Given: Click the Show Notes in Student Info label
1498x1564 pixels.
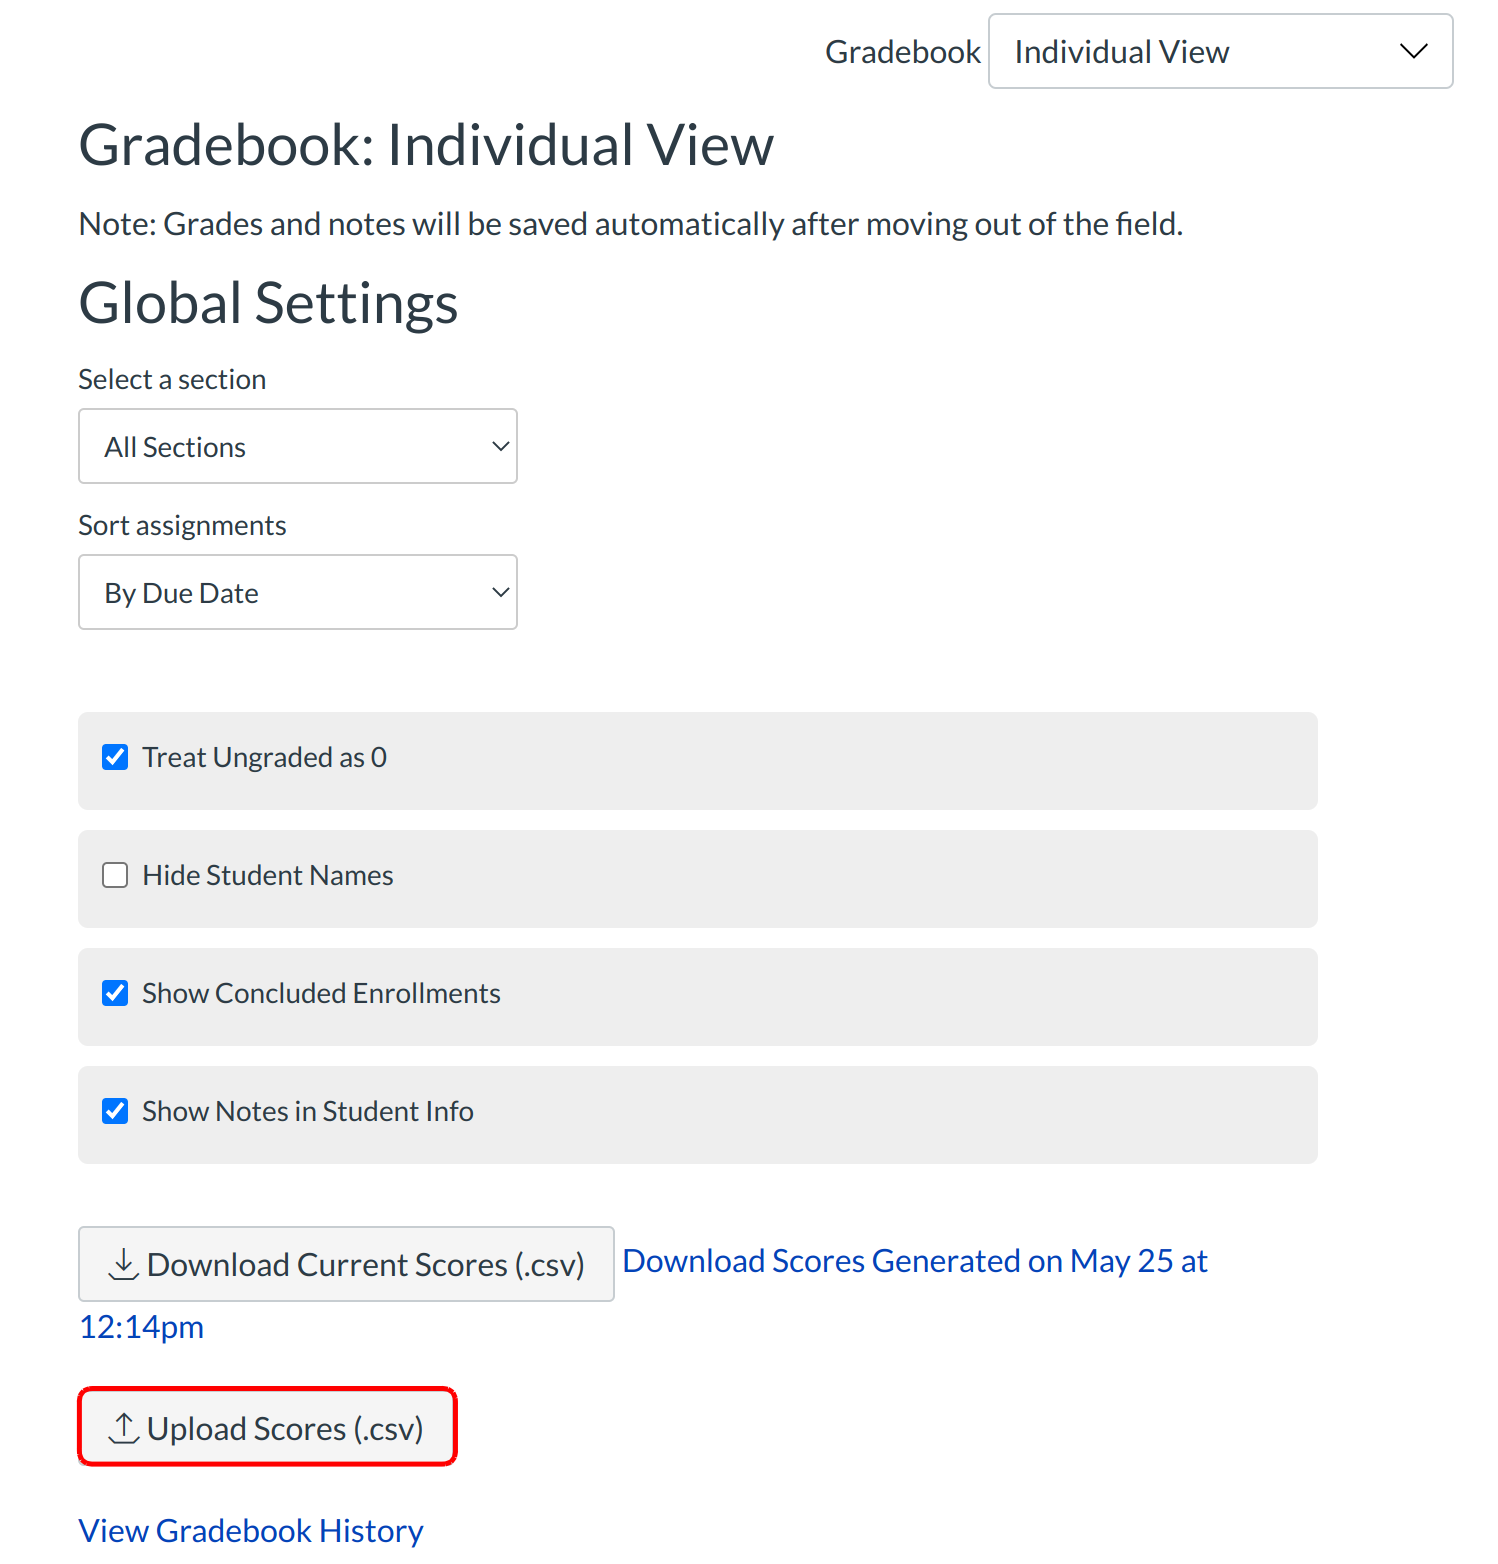Looking at the screenshot, I should pyautogui.click(x=307, y=1111).
